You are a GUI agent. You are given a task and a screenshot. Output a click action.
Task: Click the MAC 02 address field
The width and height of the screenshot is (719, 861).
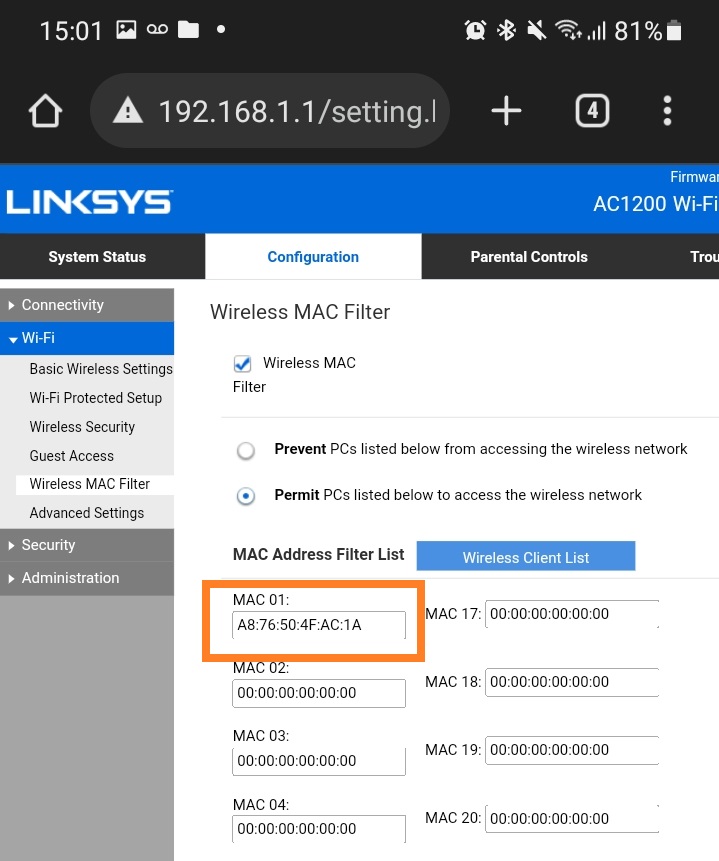(x=319, y=693)
